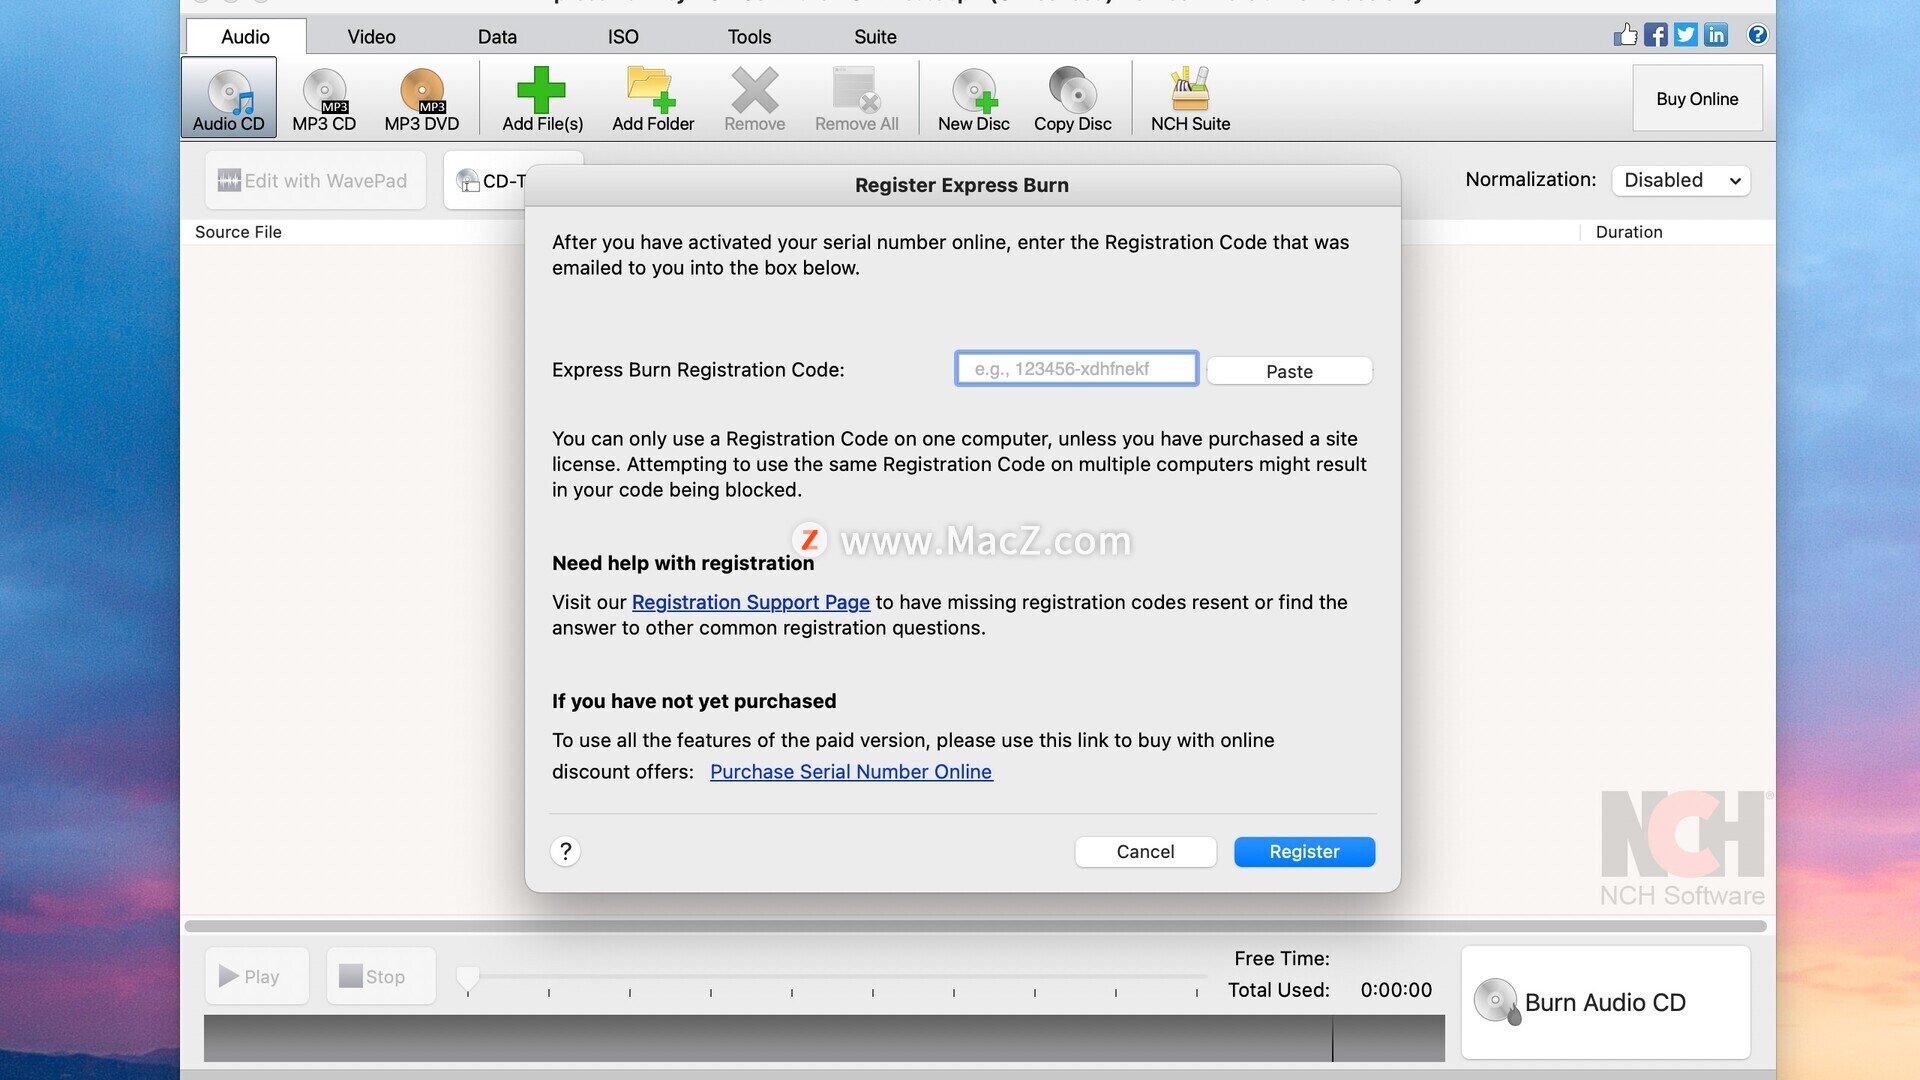Click the playback position slider handle
The width and height of the screenshot is (1920, 1080).
[467, 978]
